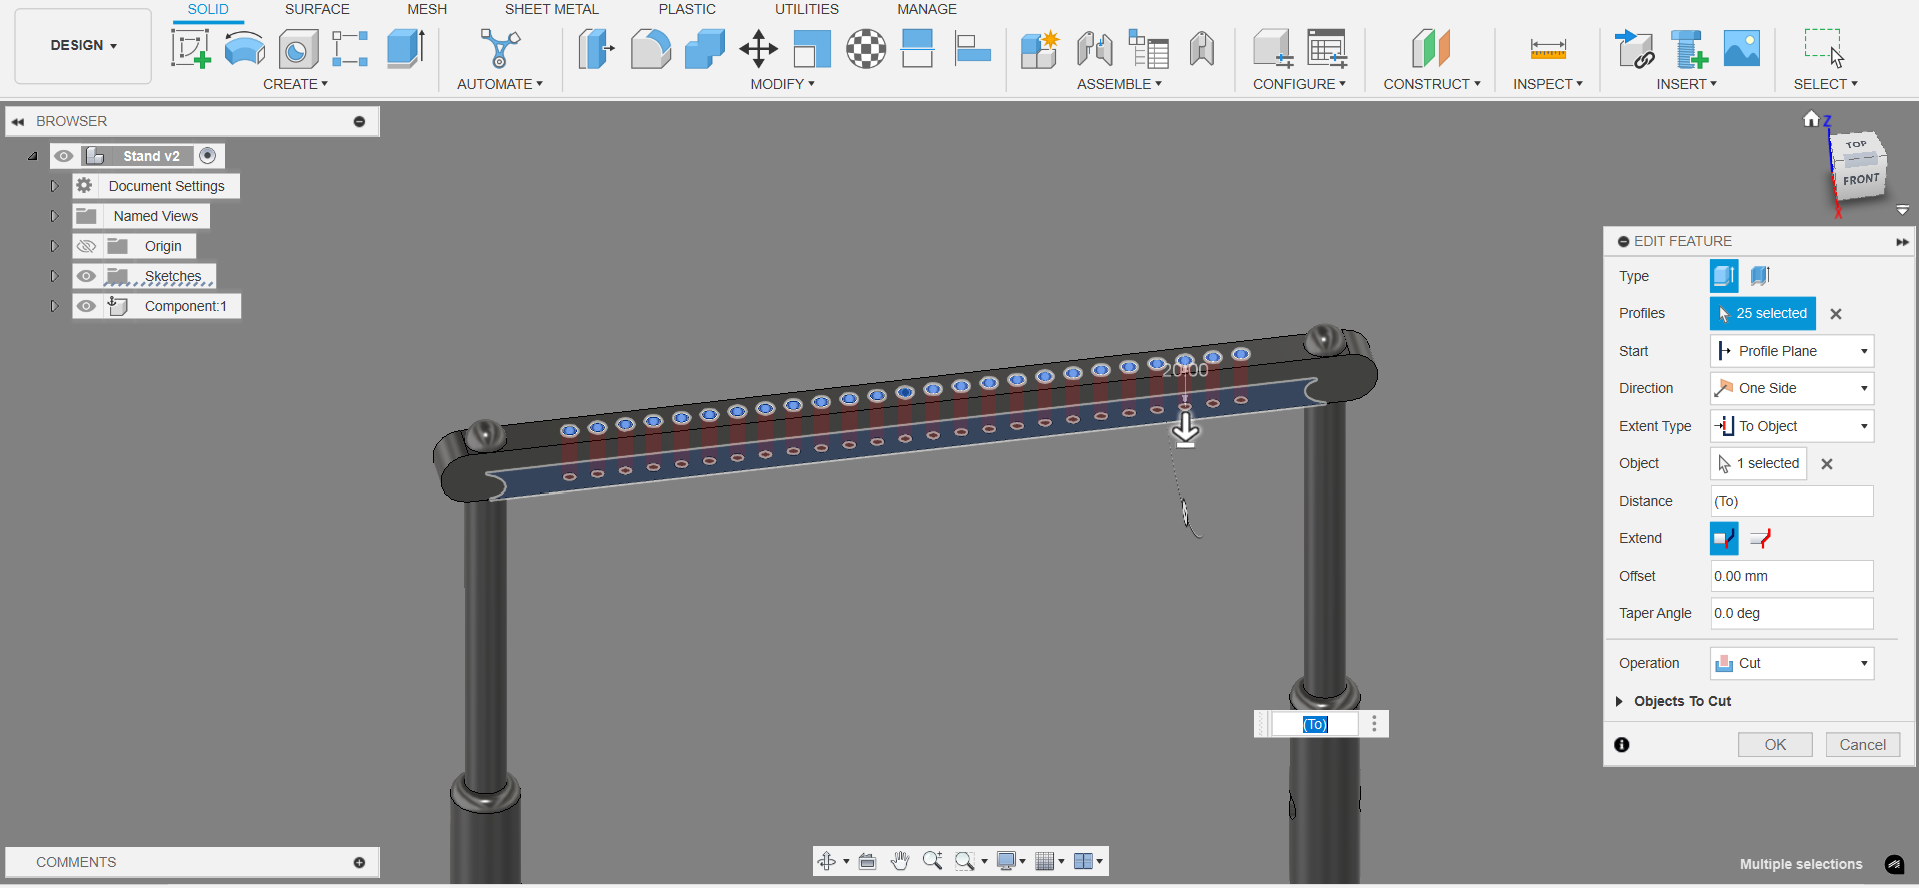Select the Thin Extrude type

click(1761, 276)
